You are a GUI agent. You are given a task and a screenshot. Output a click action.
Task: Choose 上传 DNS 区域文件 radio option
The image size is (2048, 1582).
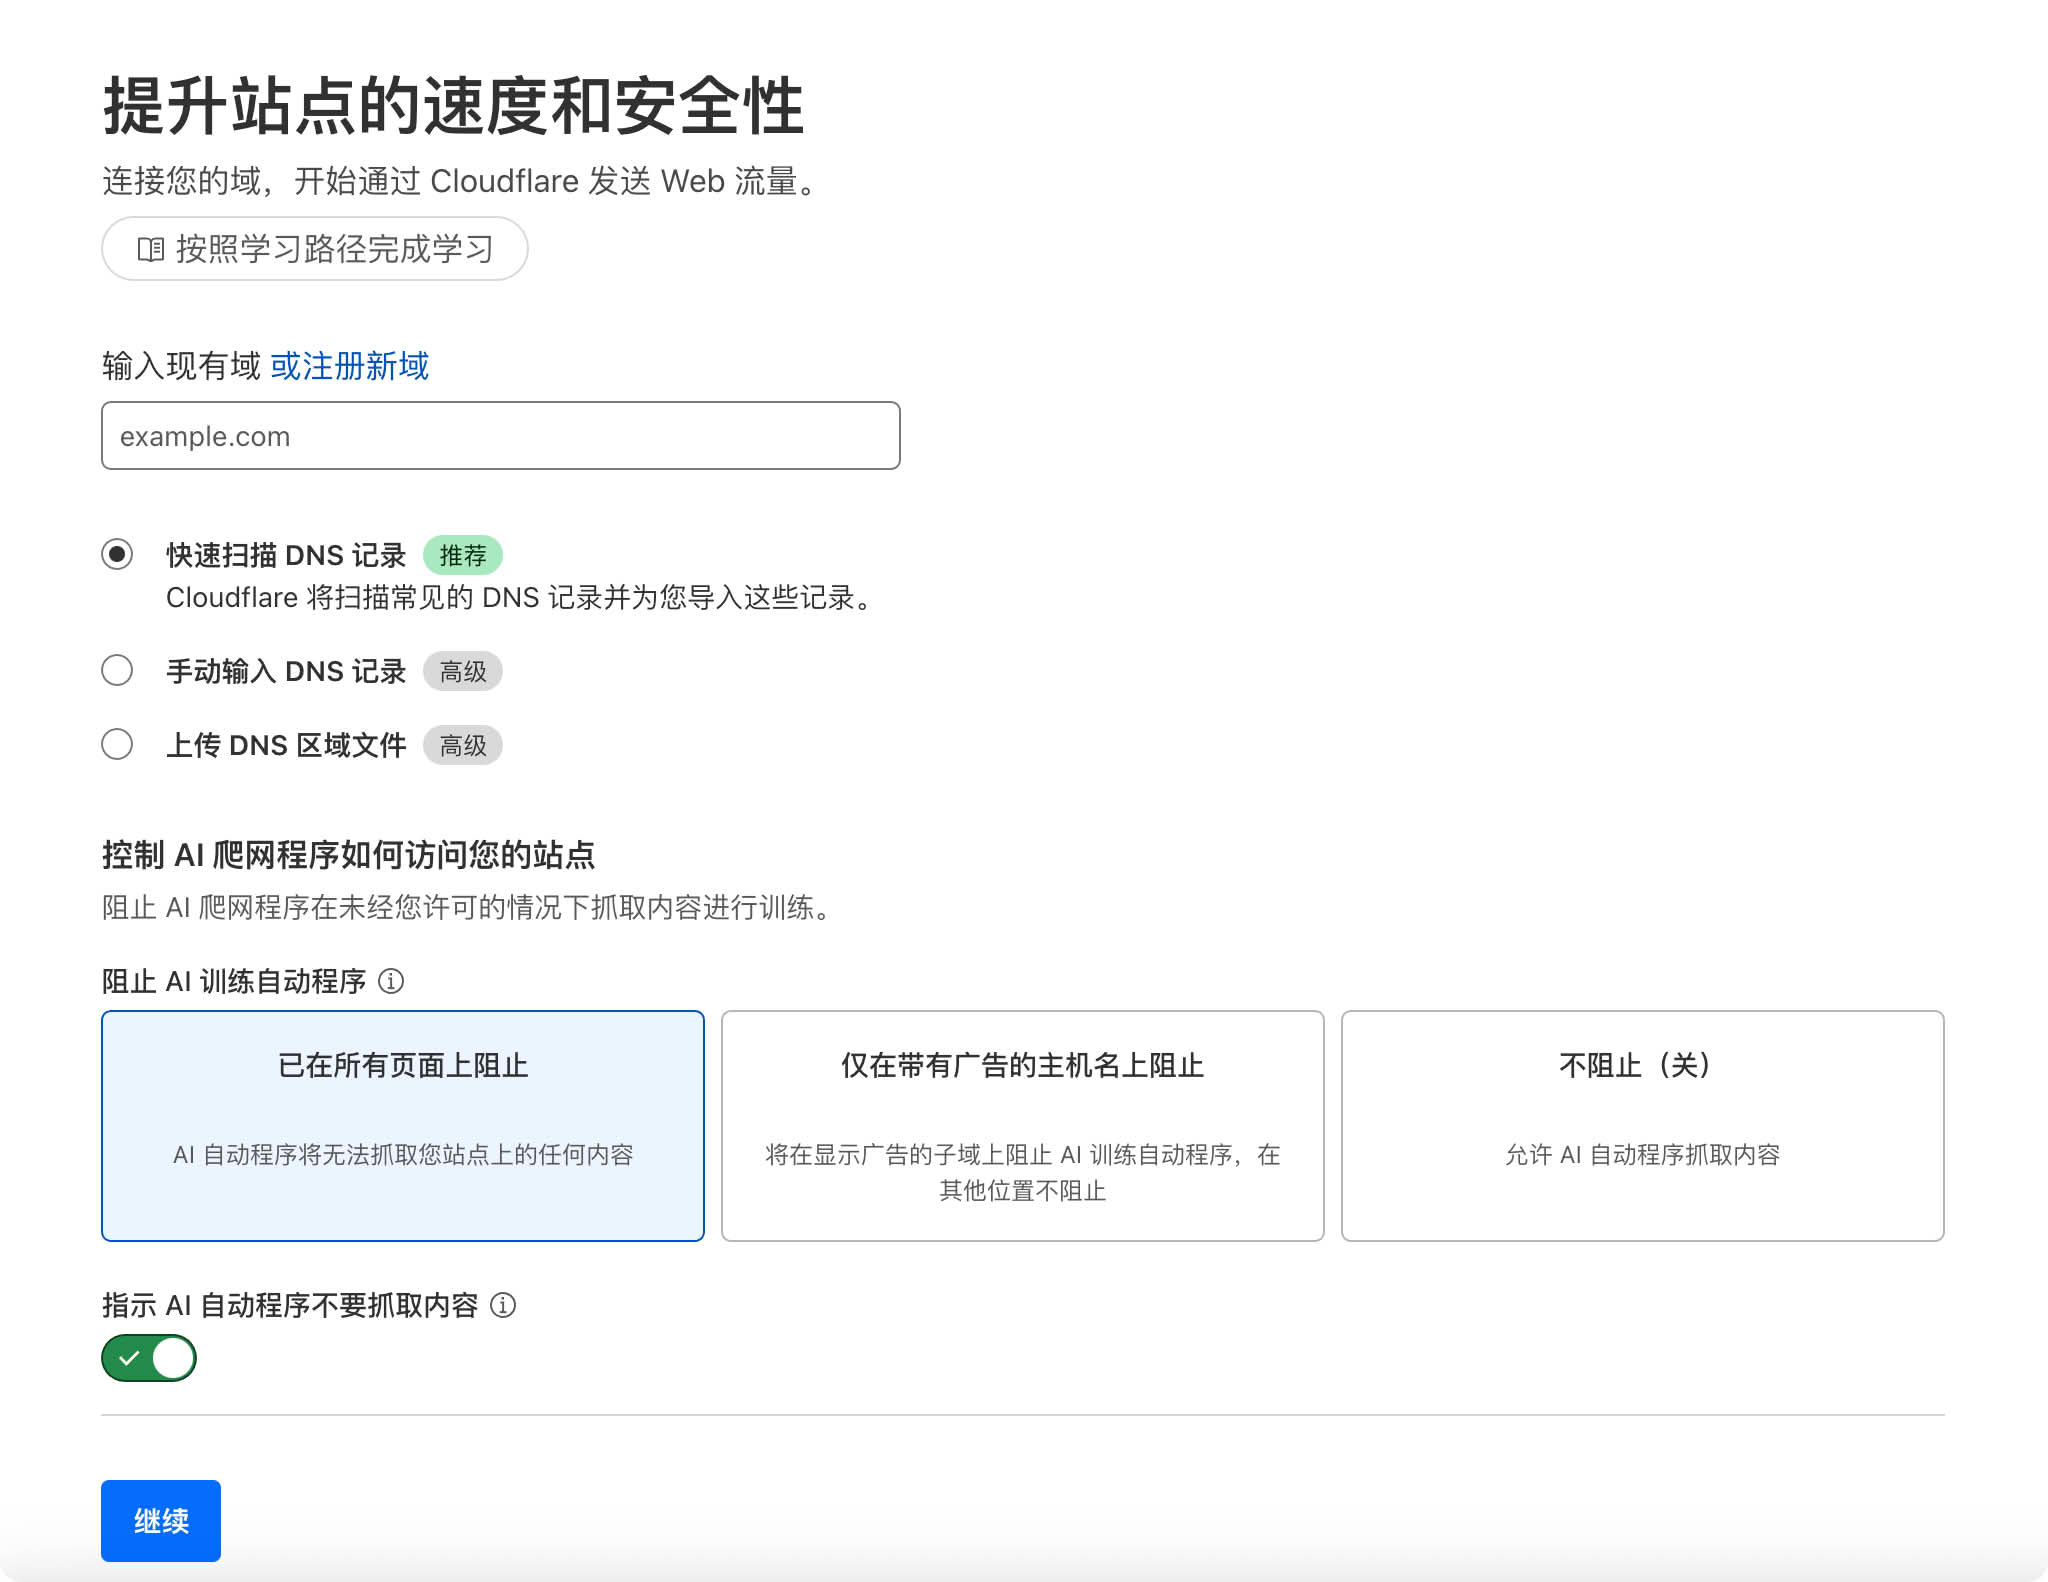click(x=117, y=744)
